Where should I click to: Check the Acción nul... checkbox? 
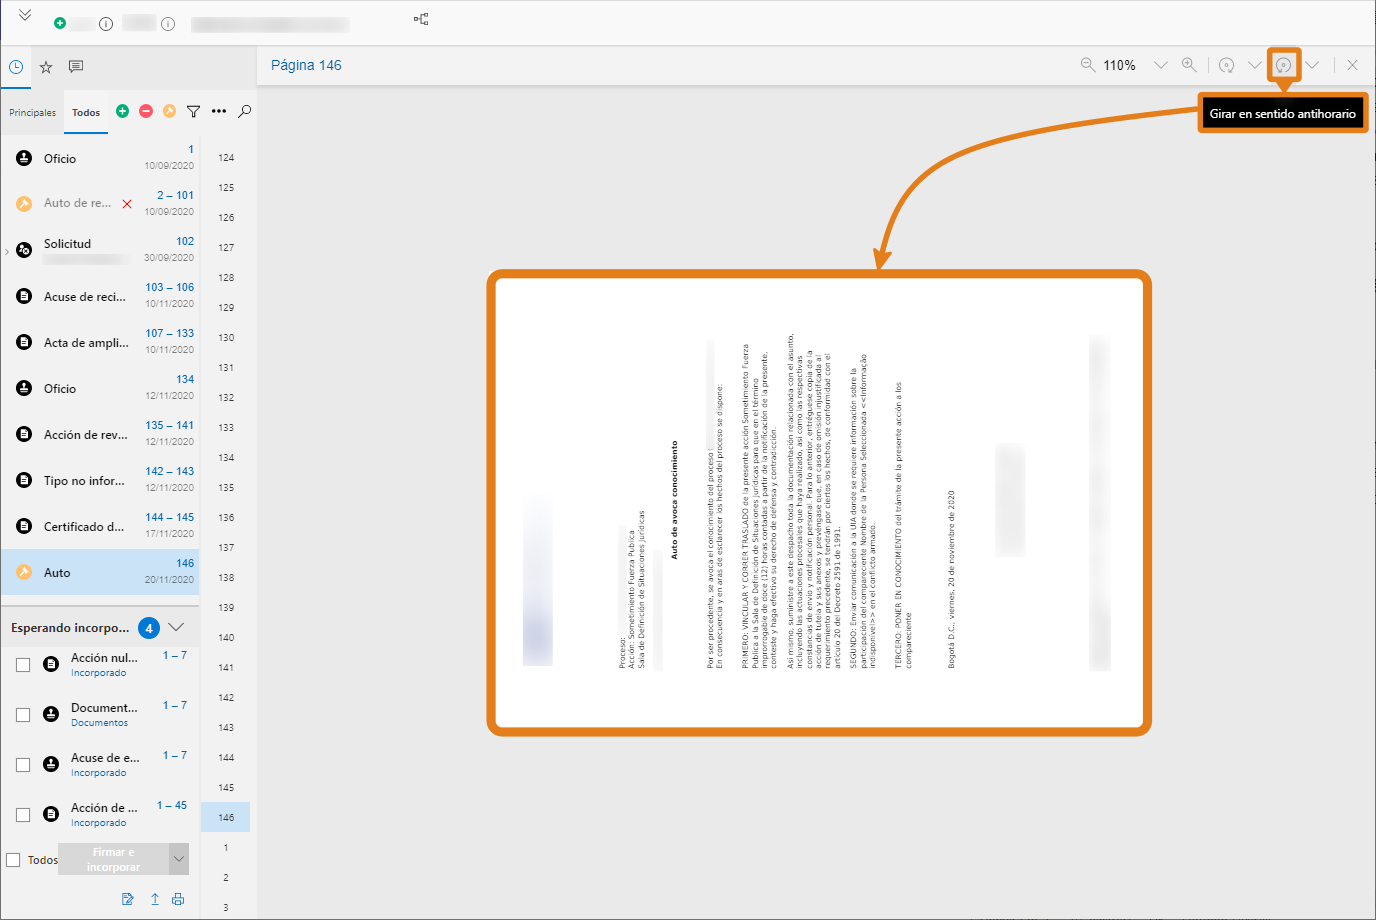coord(23,665)
